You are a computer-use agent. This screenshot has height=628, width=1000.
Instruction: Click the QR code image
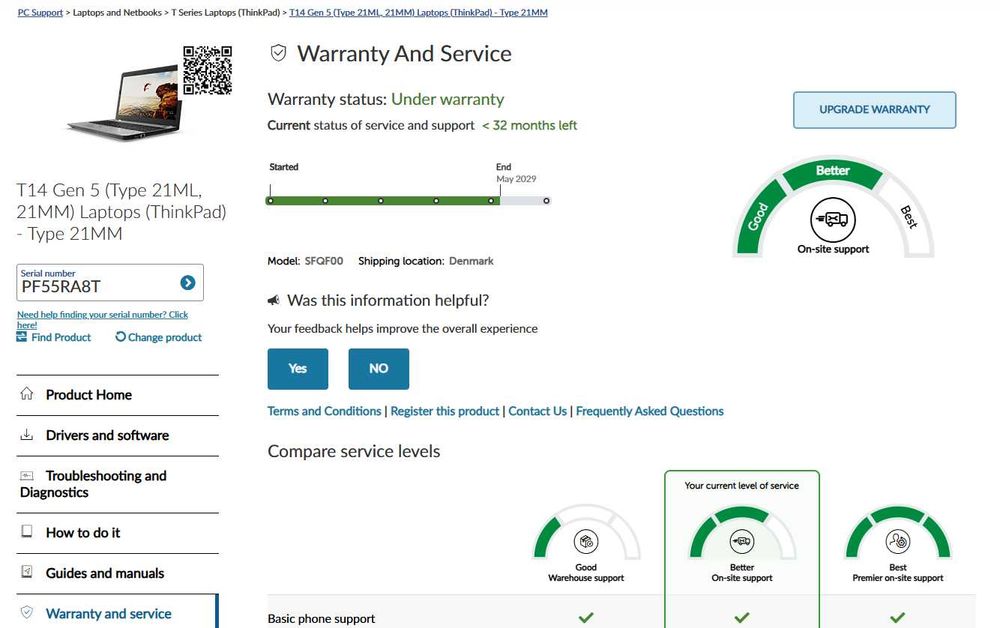coord(207,70)
